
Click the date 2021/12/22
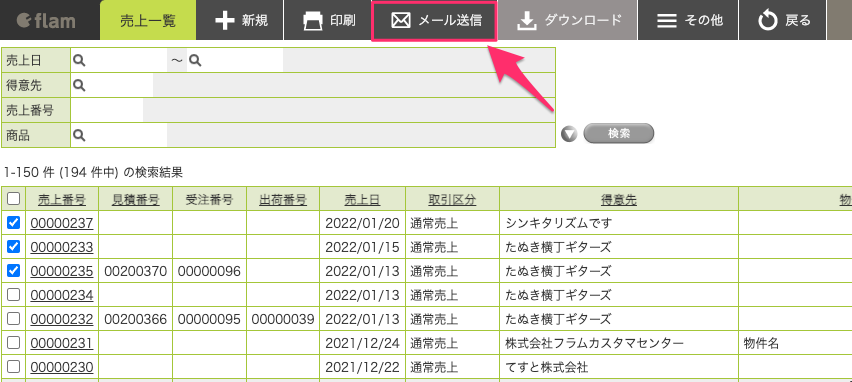[x=362, y=367]
